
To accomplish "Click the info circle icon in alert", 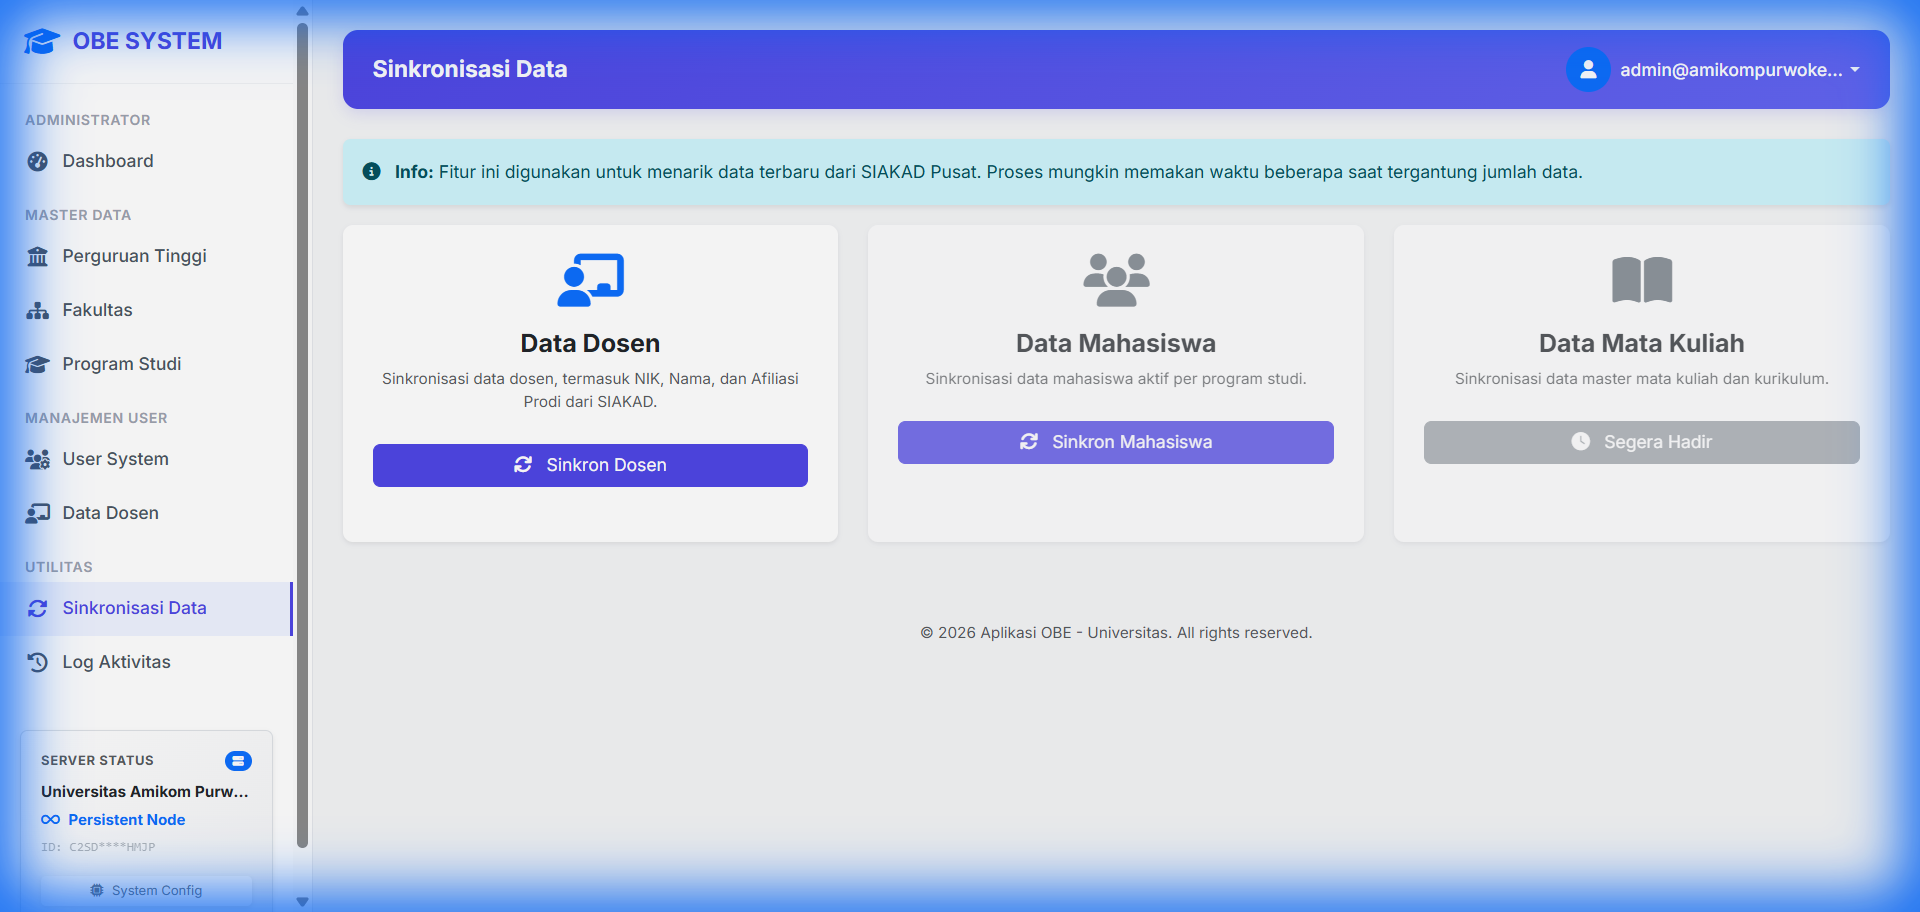I will (371, 172).
